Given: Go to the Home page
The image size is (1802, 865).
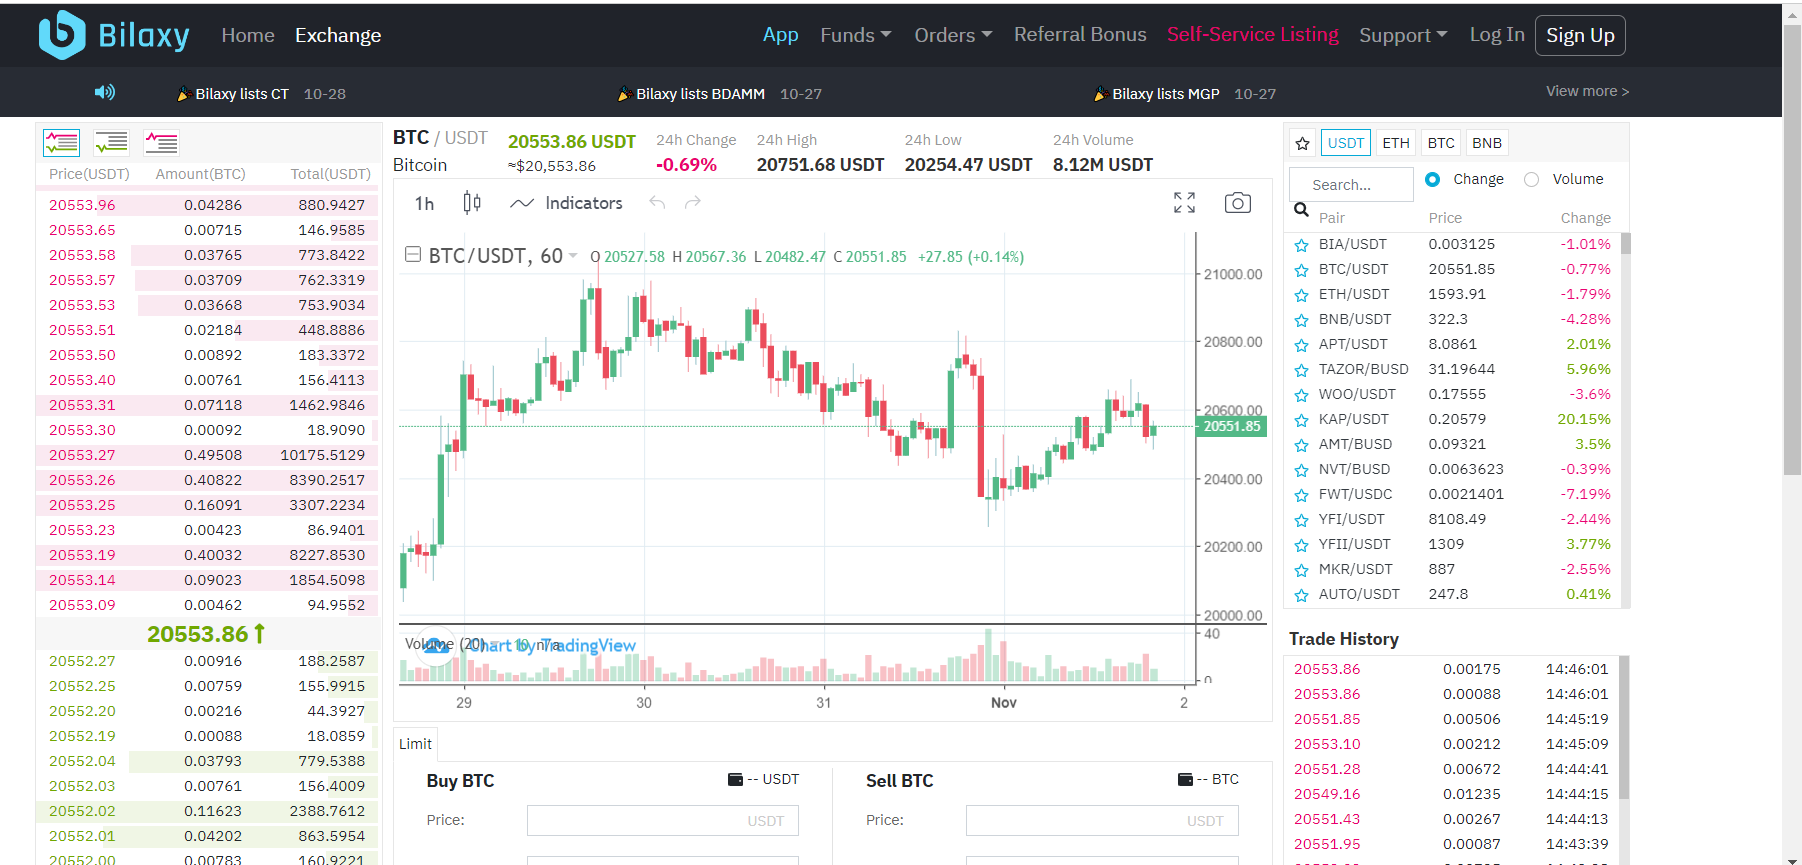Looking at the screenshot, I should coord(248,35).
